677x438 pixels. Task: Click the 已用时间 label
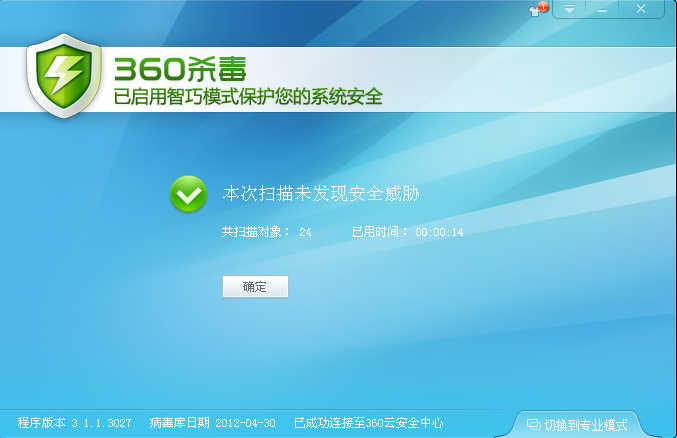(x=380, y=232)
